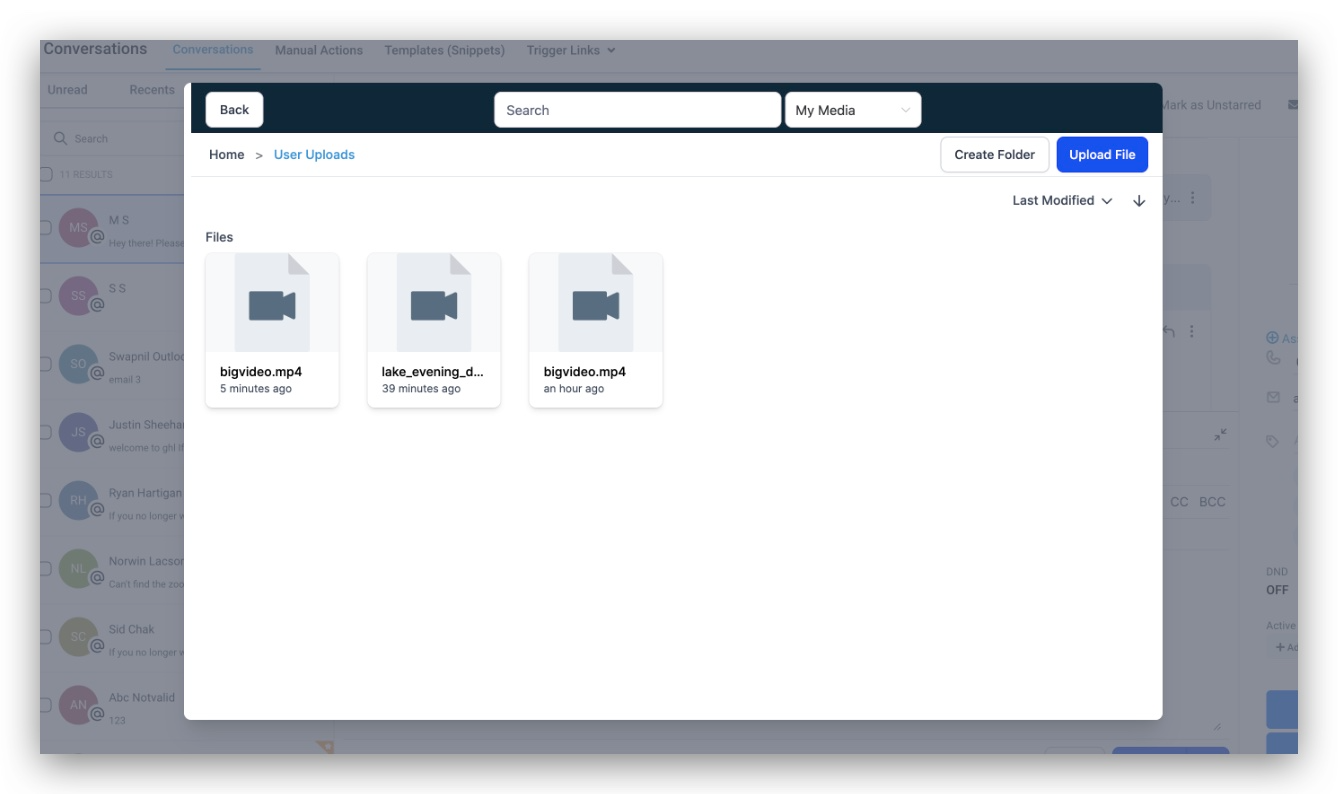Click the email envelope icon in contact panel
The image size is (1338, 794).
click(x=1273, y=397)
